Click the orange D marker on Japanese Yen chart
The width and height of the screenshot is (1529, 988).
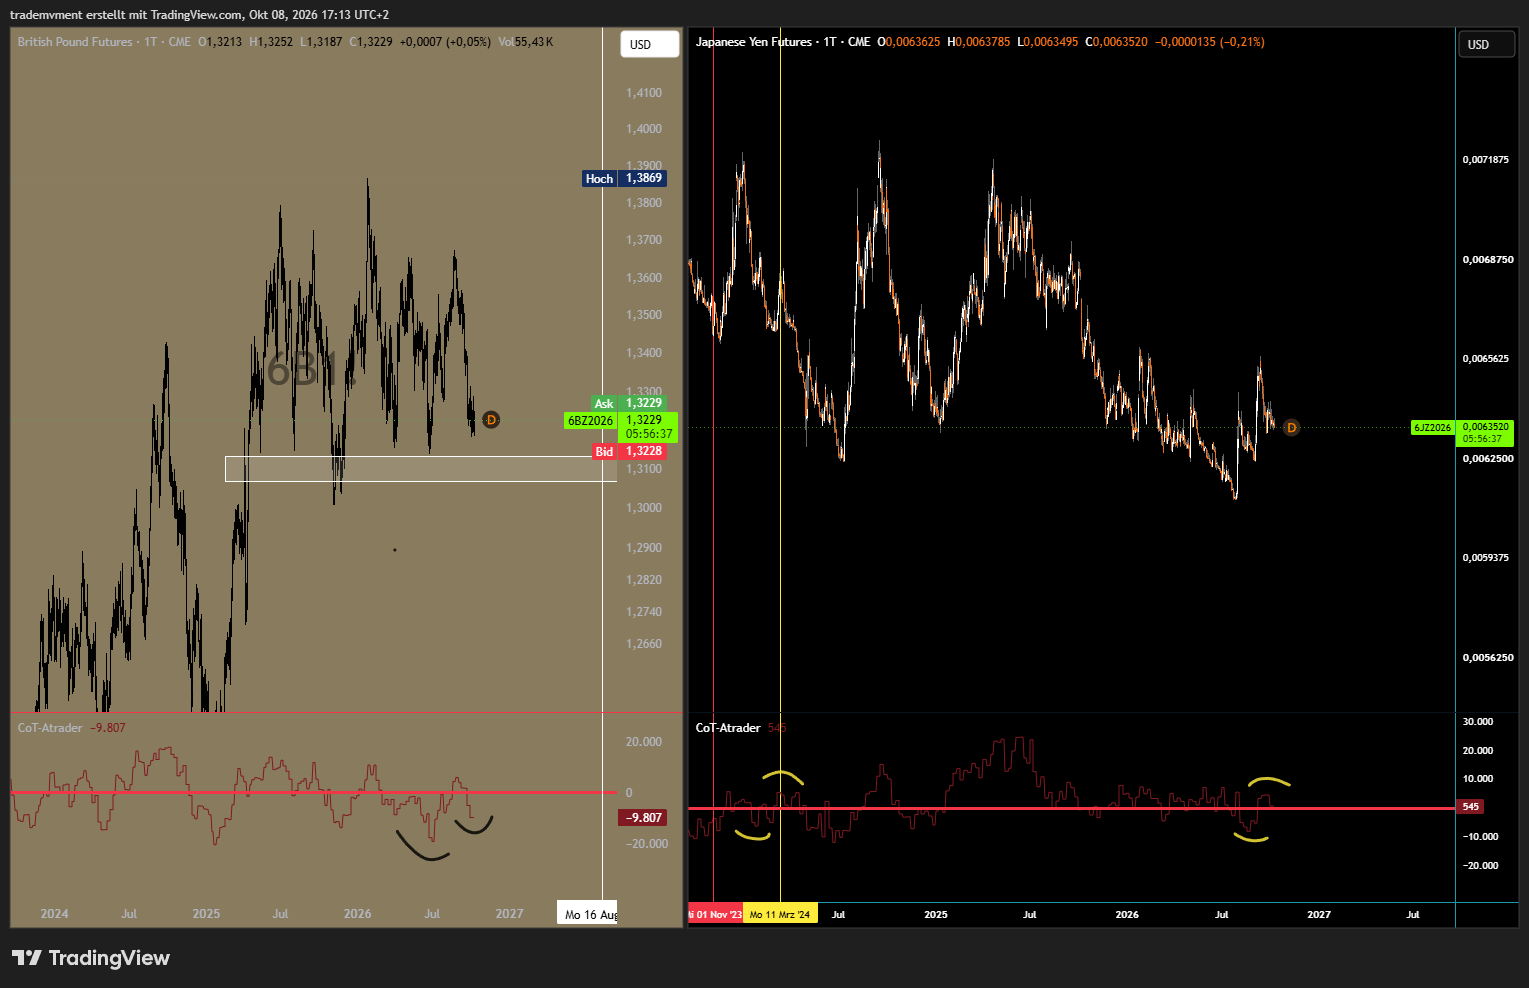(x=1291, y=428)
